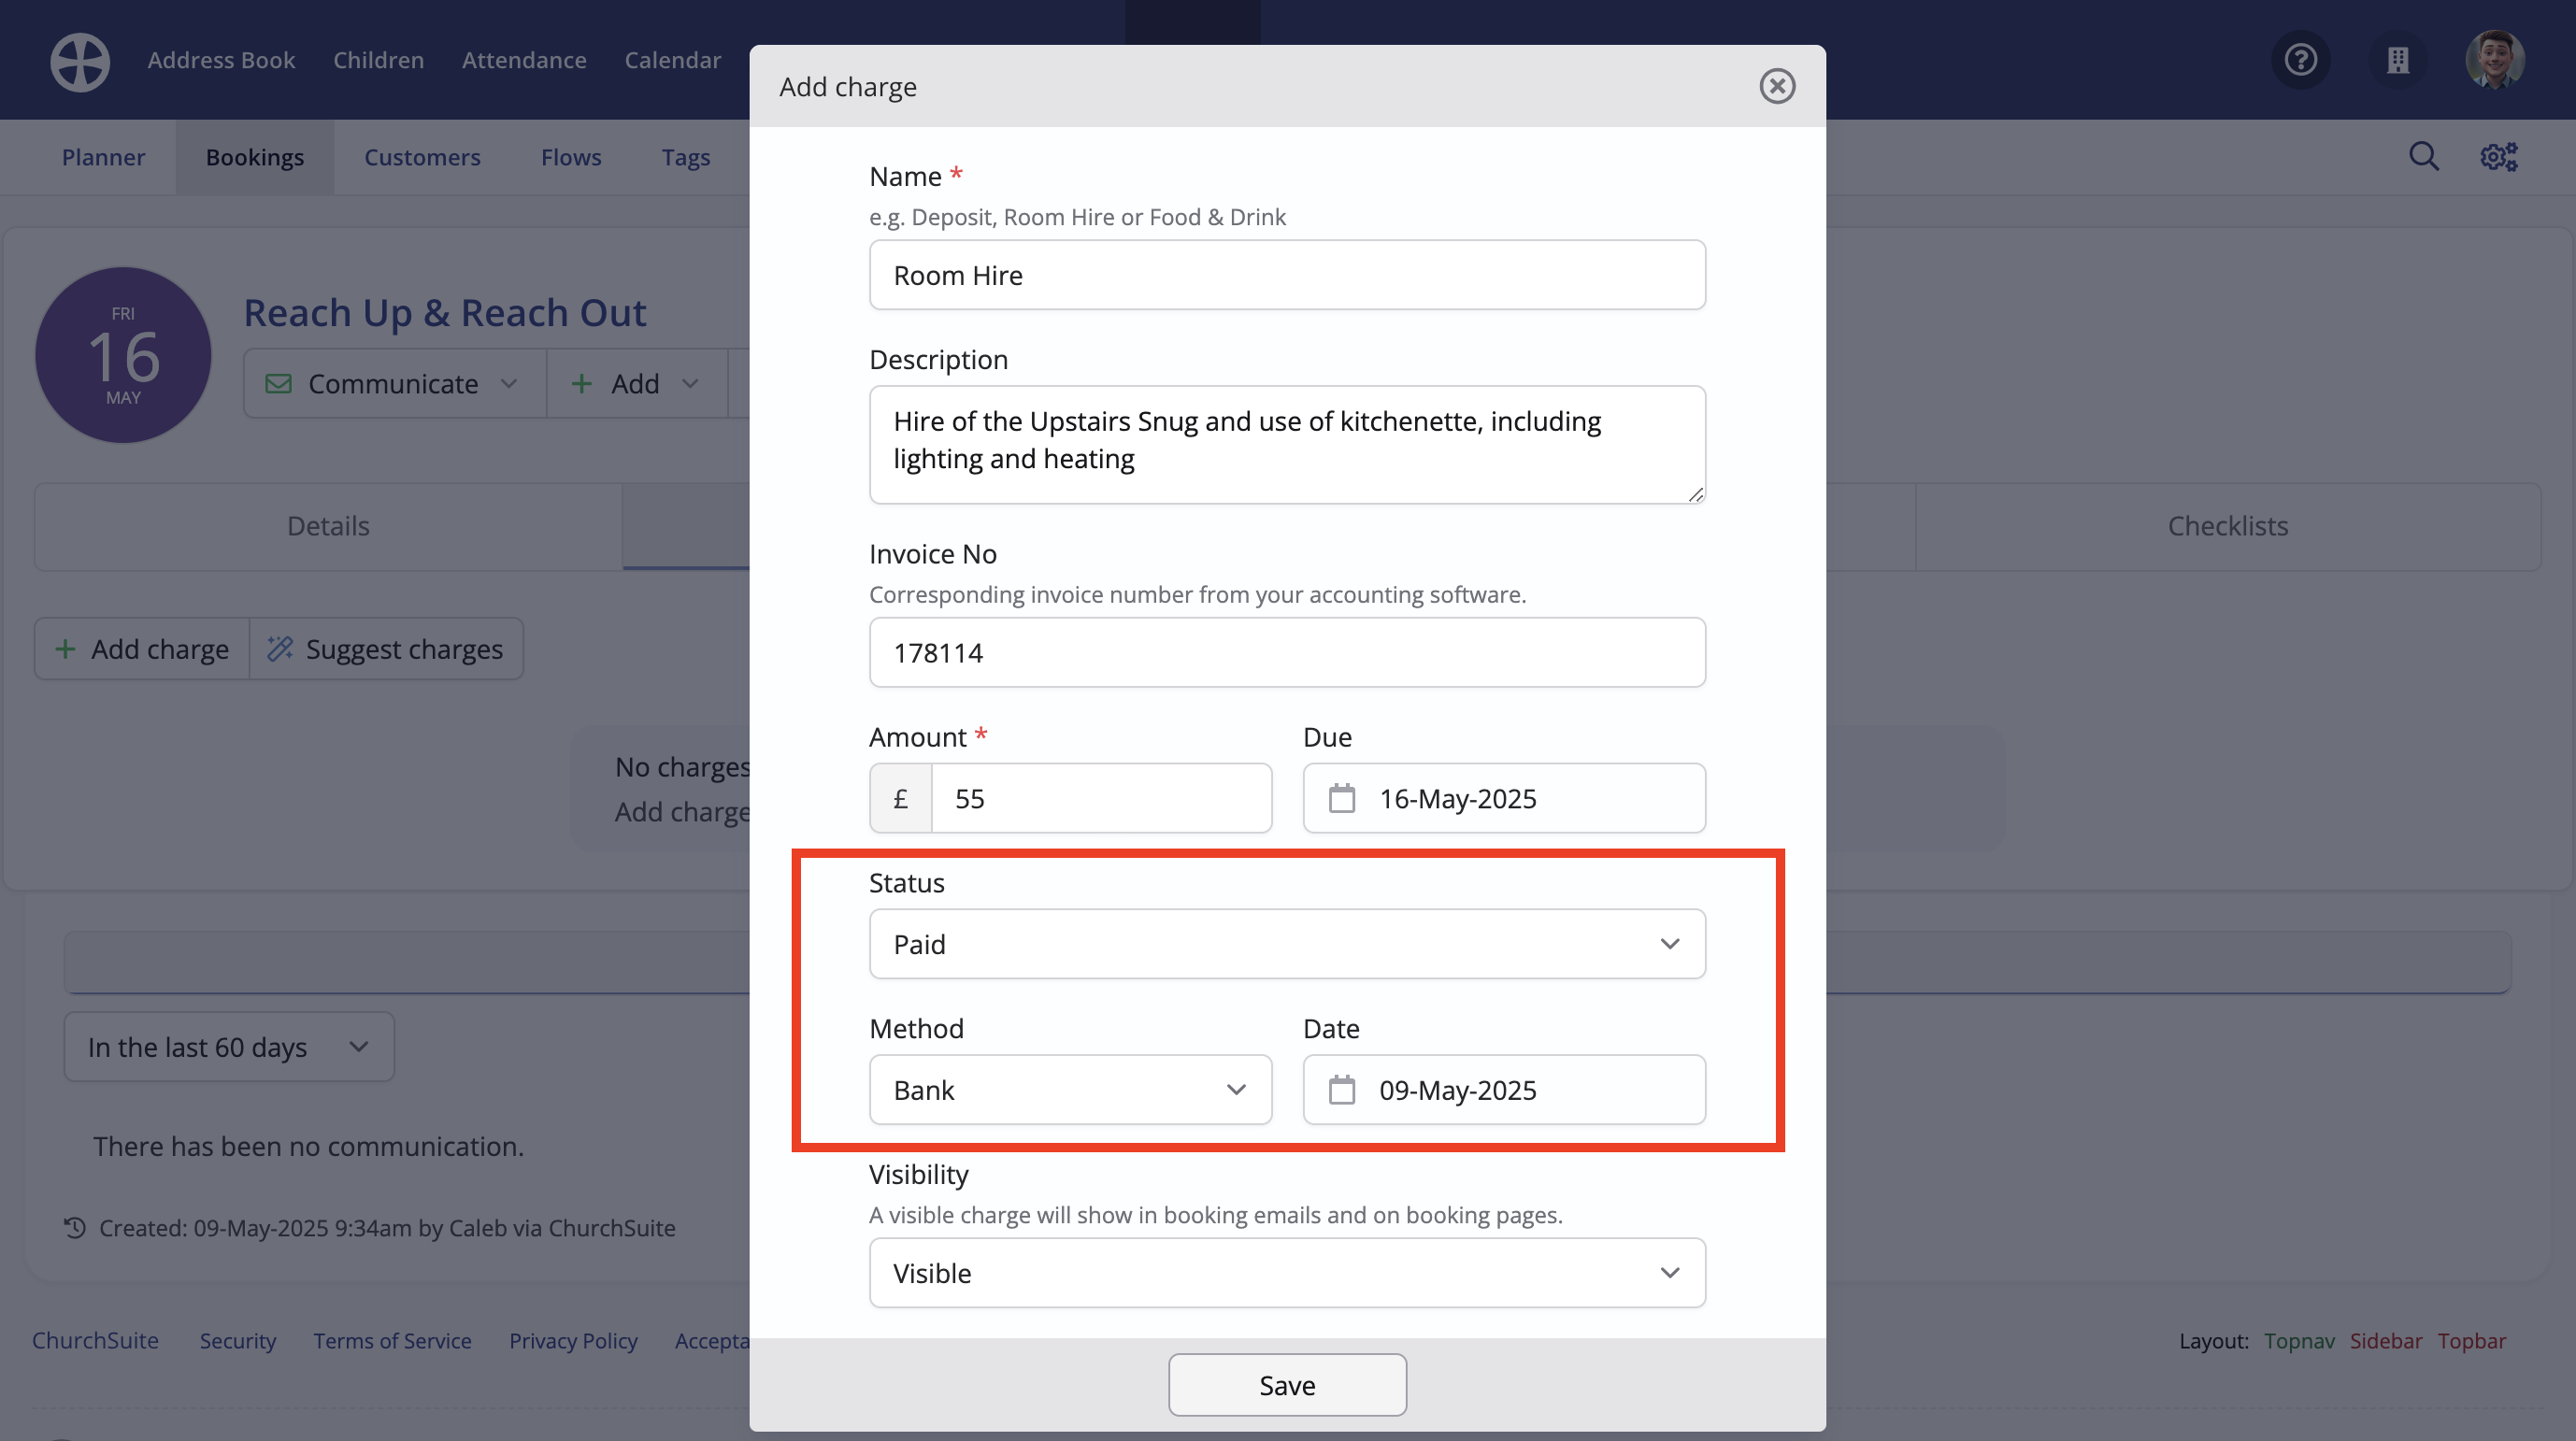
Task: Open the Security footer link
Action: (x=237, y=1340)
